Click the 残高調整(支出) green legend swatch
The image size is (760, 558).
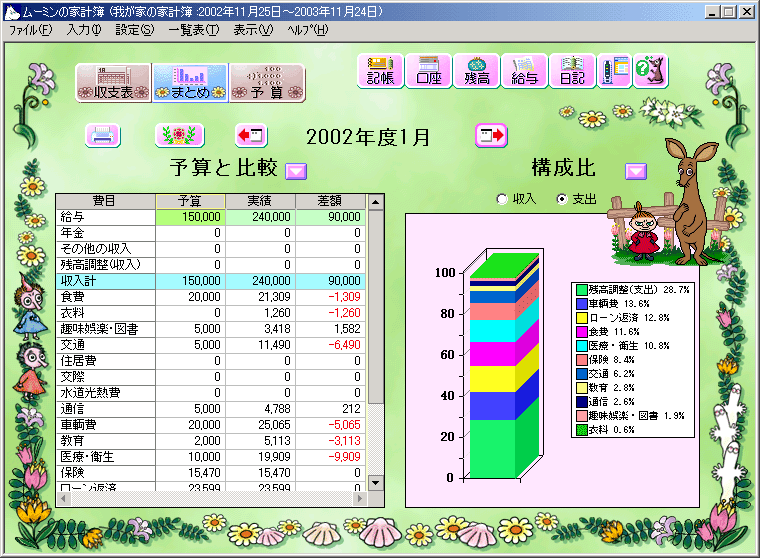582,289
